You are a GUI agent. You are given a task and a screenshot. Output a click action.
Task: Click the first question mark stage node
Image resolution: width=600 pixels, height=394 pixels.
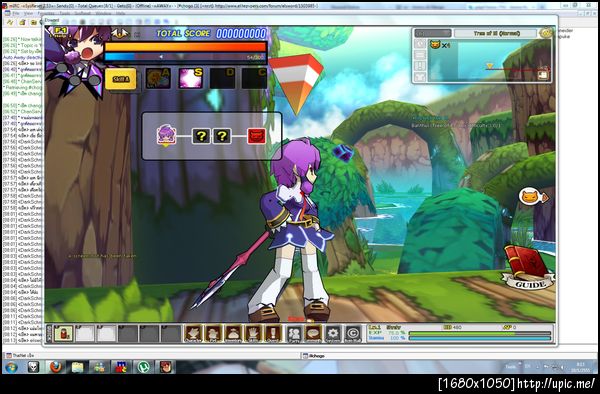pos(201,136)
